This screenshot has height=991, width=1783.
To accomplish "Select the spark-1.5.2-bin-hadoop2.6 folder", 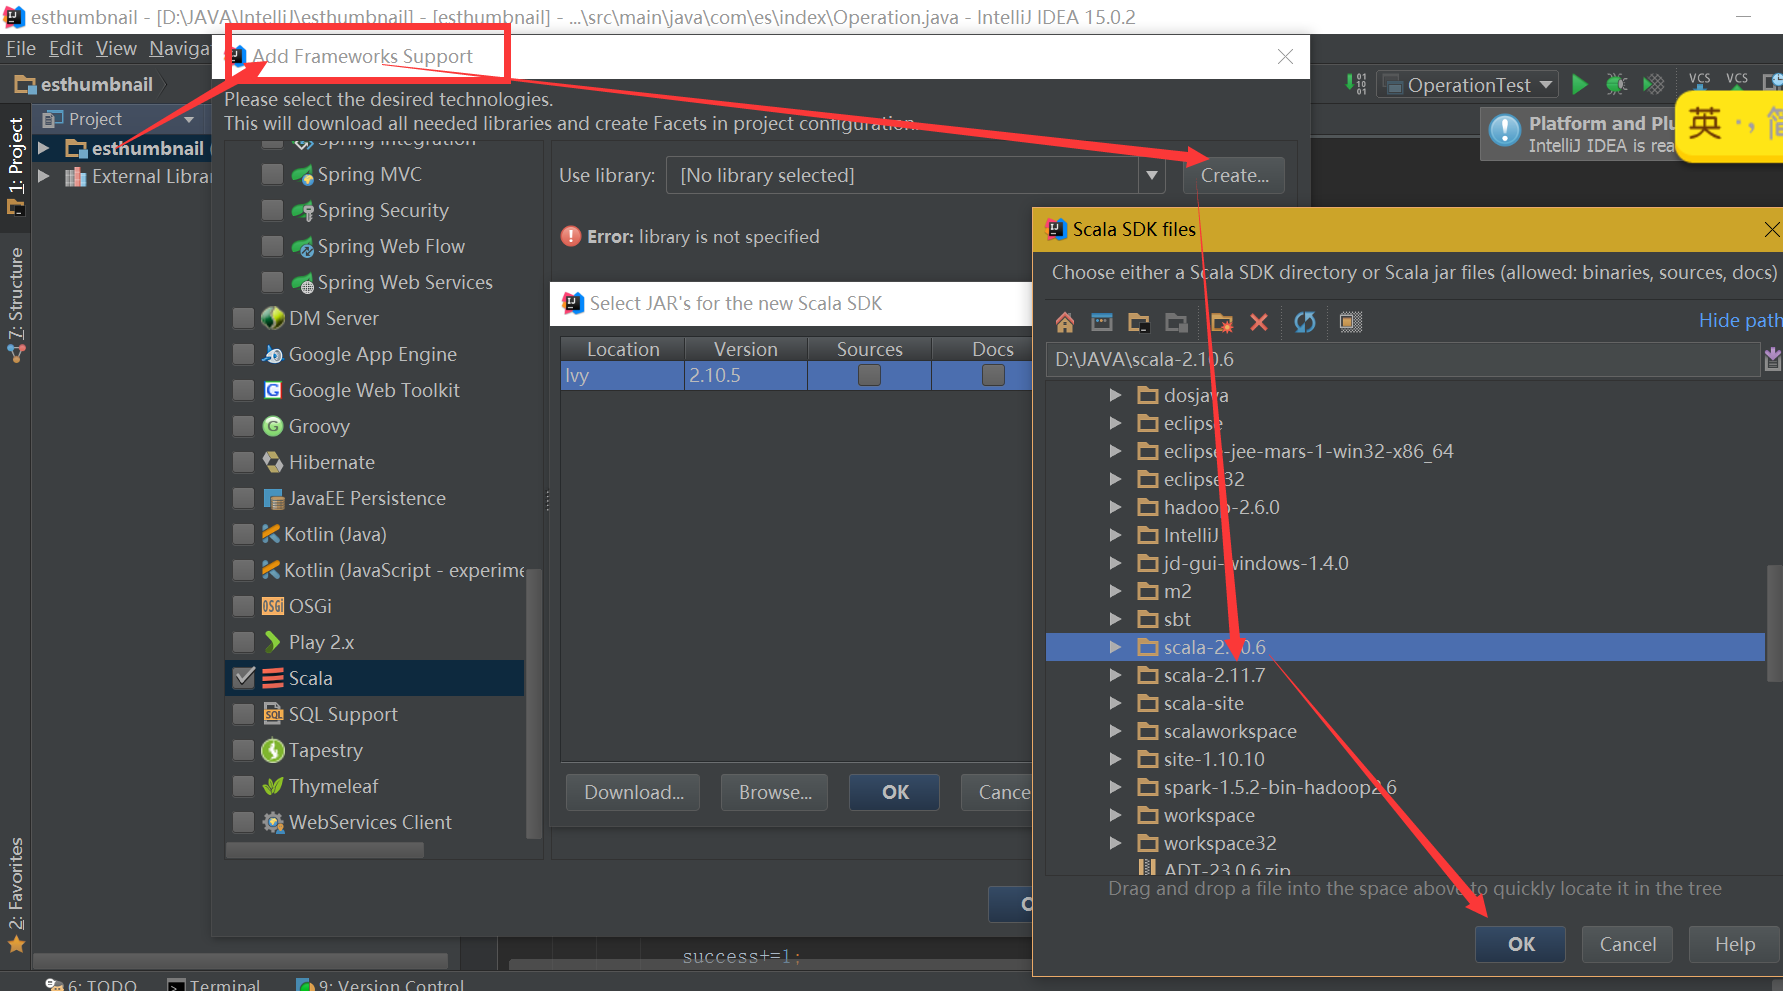I will click(1280, 787).
